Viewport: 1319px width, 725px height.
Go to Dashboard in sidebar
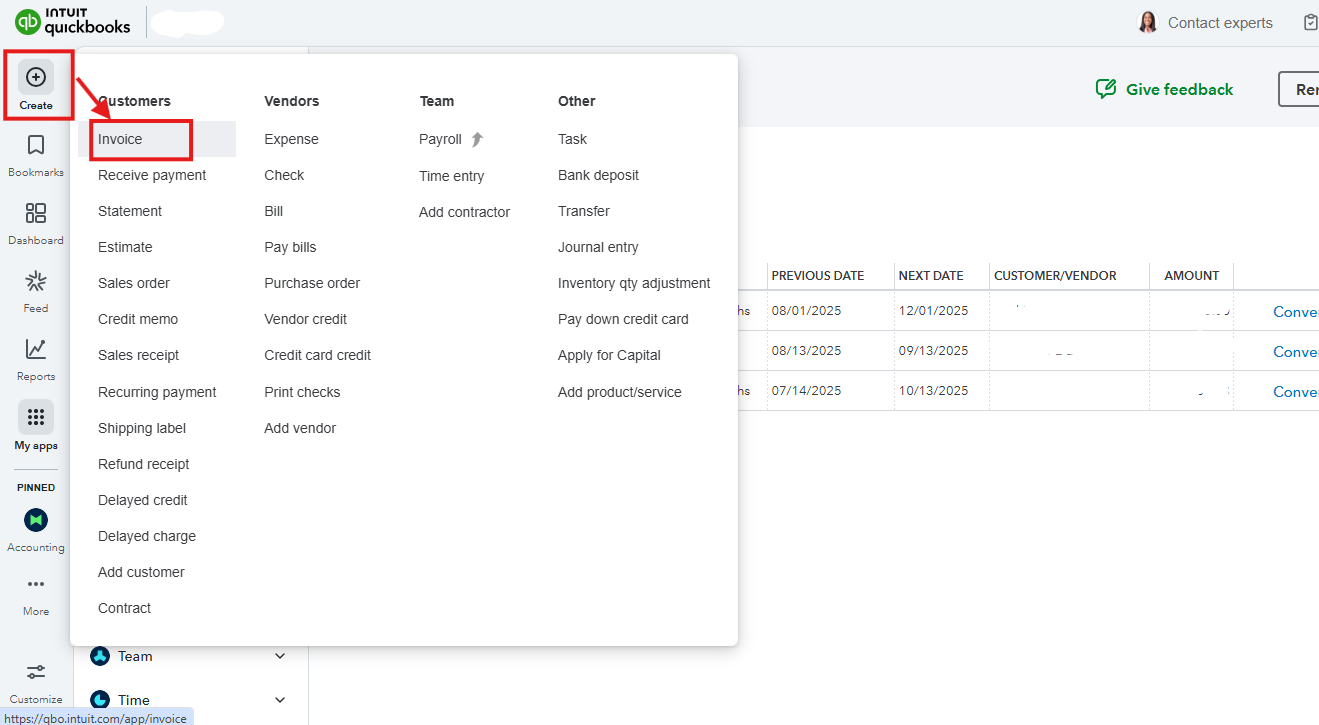pos(36,213)
